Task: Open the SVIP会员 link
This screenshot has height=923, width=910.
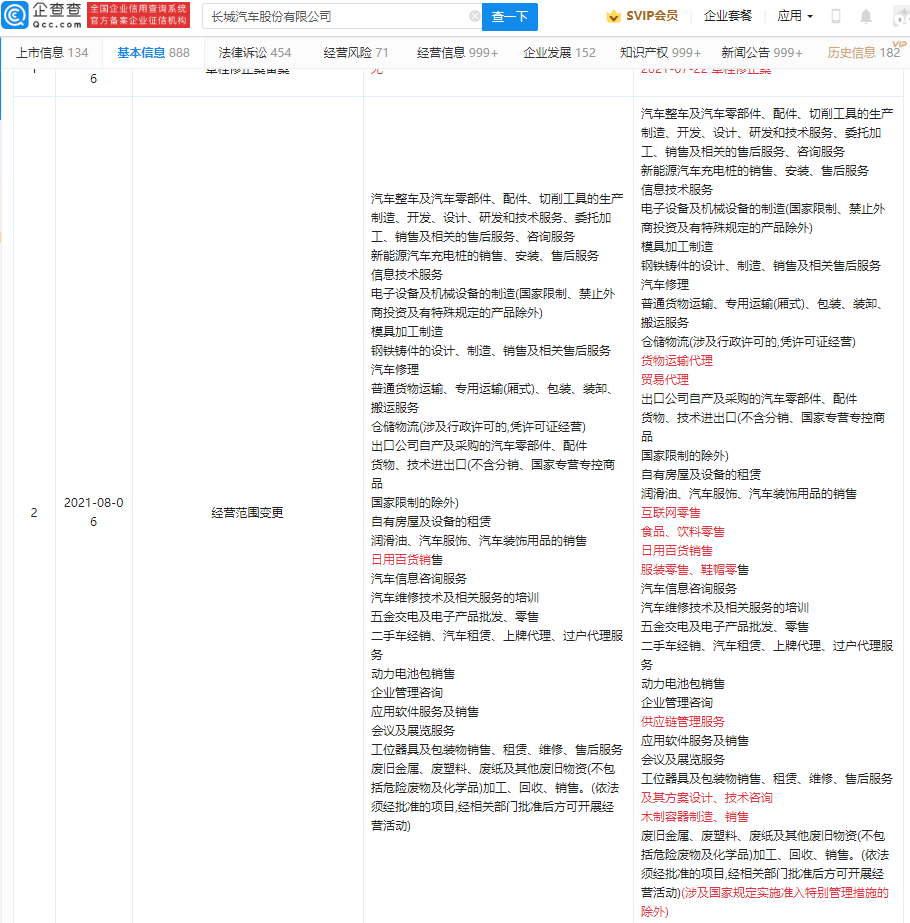Action: pyautogui.click(x=652, y=16)
